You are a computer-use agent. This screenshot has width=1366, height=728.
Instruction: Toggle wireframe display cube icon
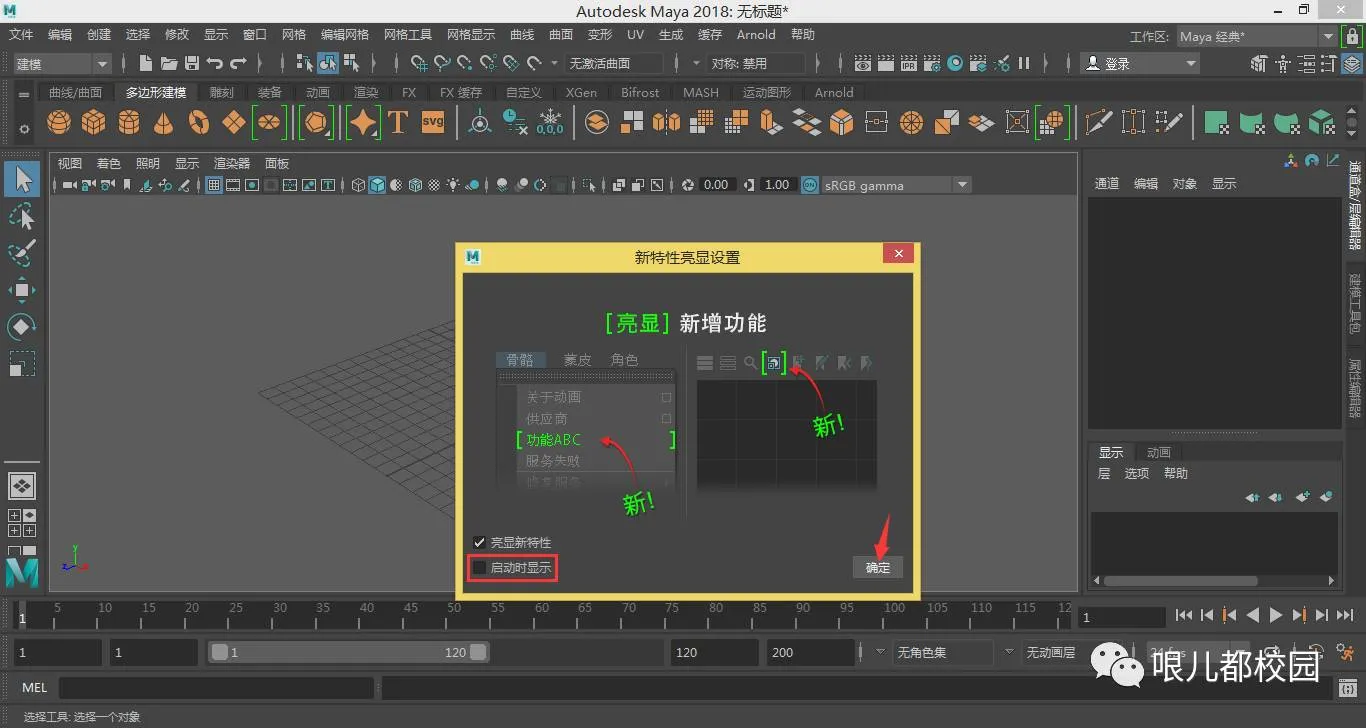click(359, 185)
